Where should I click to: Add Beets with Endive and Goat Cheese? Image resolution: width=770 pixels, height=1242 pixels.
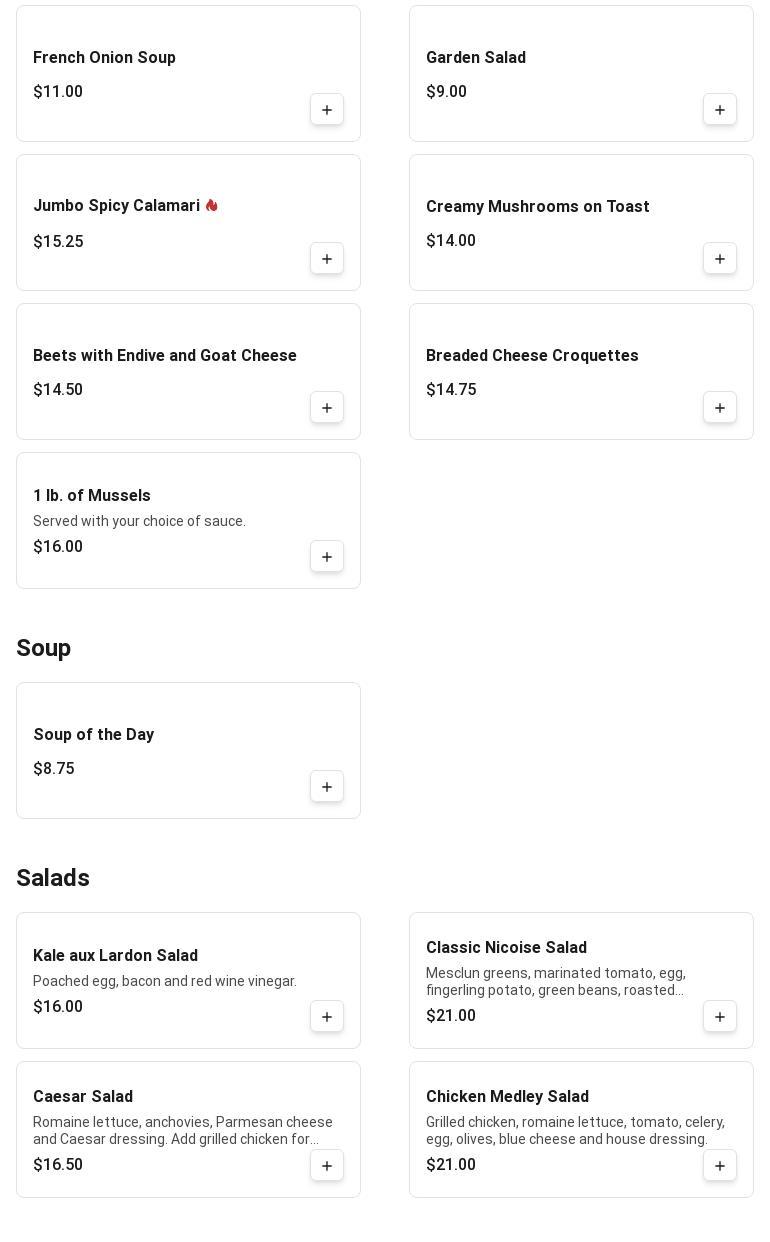(327, 408)
